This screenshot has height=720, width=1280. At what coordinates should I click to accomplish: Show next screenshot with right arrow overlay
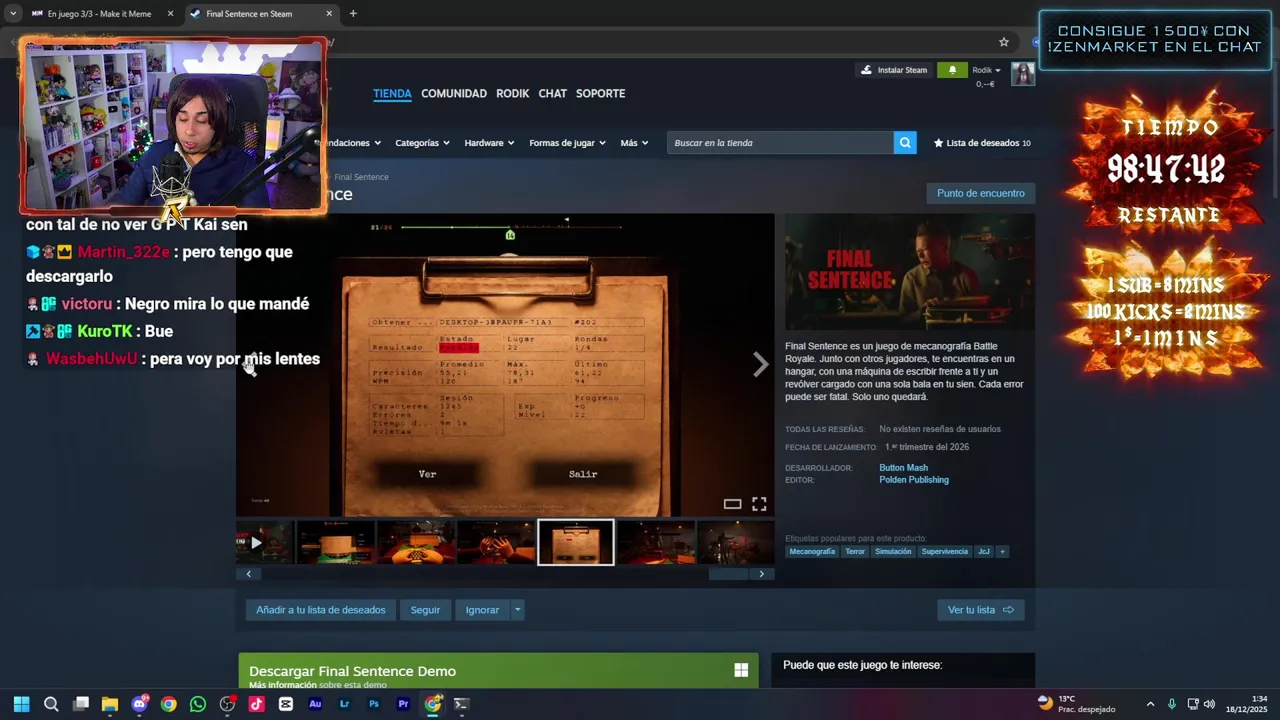761,365
